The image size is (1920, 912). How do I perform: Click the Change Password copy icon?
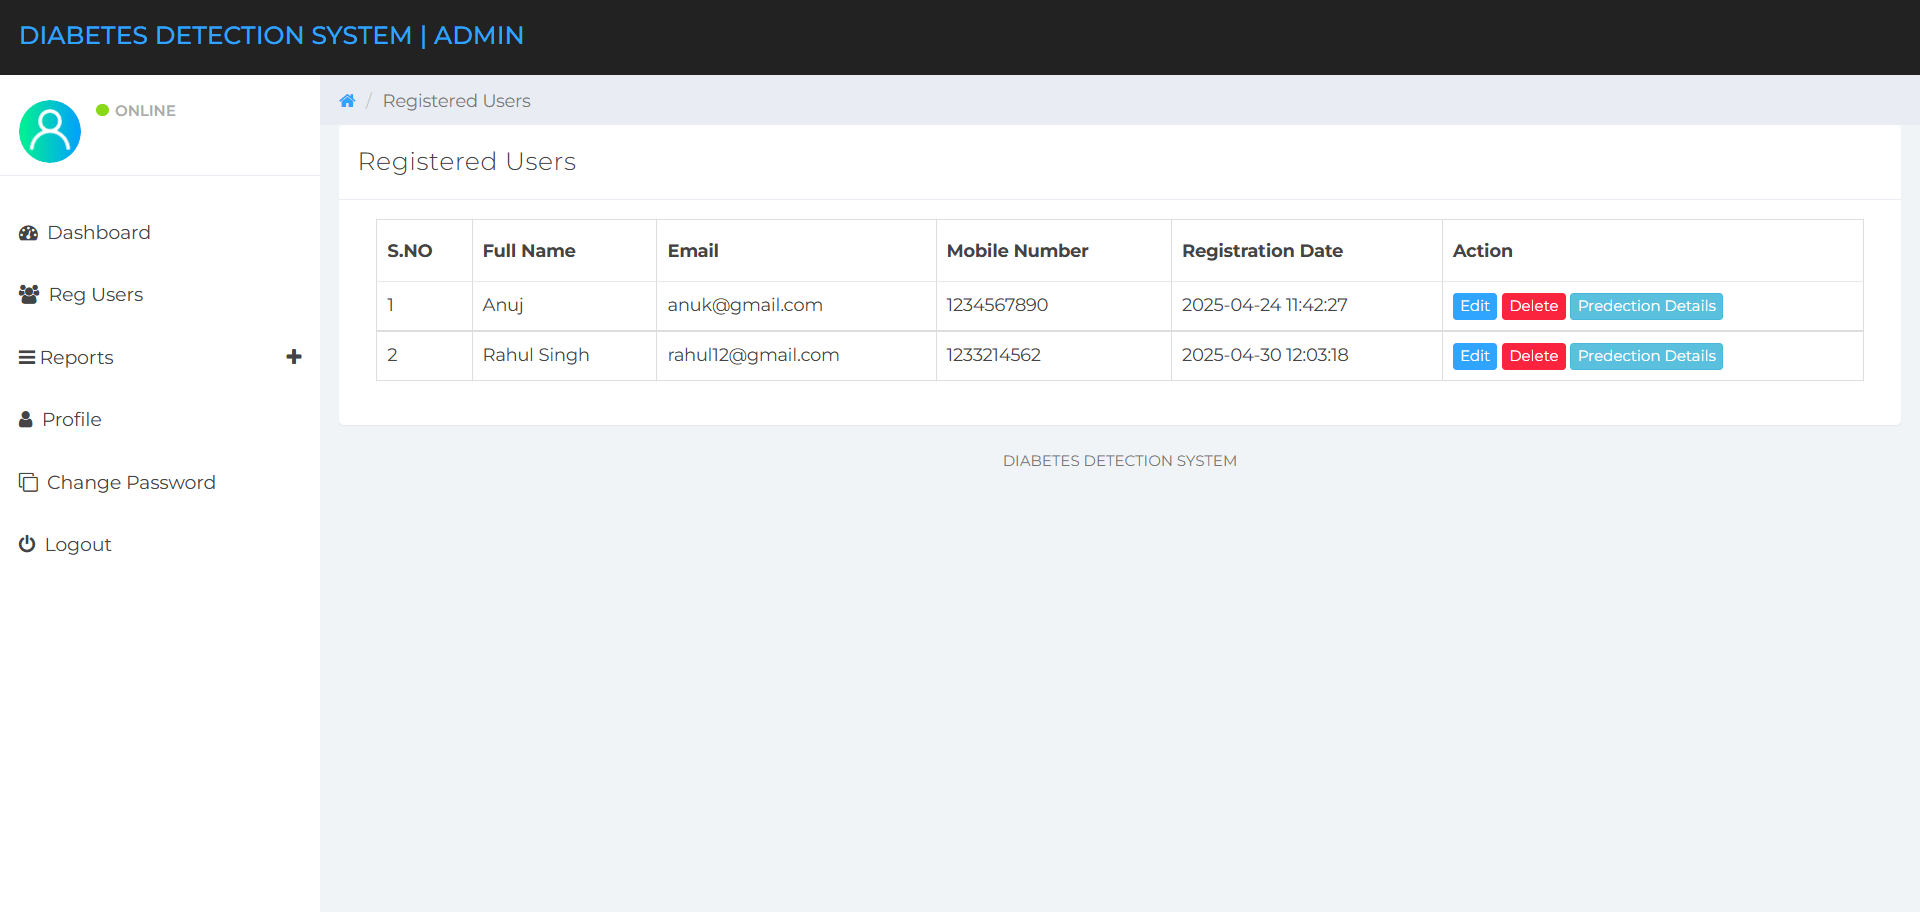click(x=26, y=481)
